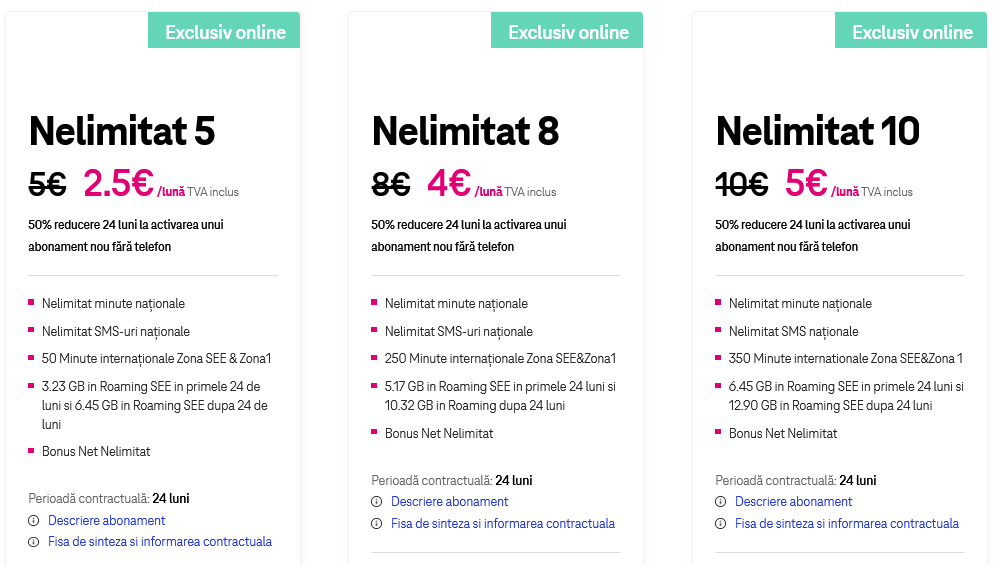Click info icon beside Nelimitat 8 Fisa de sinteza

click(x=376, y=524)
